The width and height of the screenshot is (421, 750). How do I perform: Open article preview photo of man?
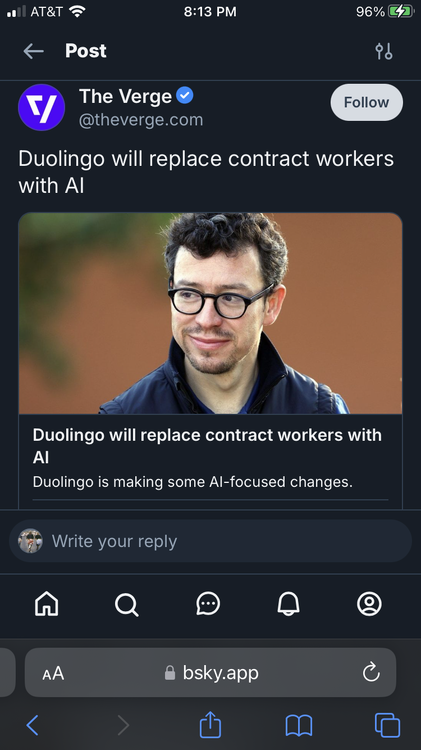(x=210, y=313)
